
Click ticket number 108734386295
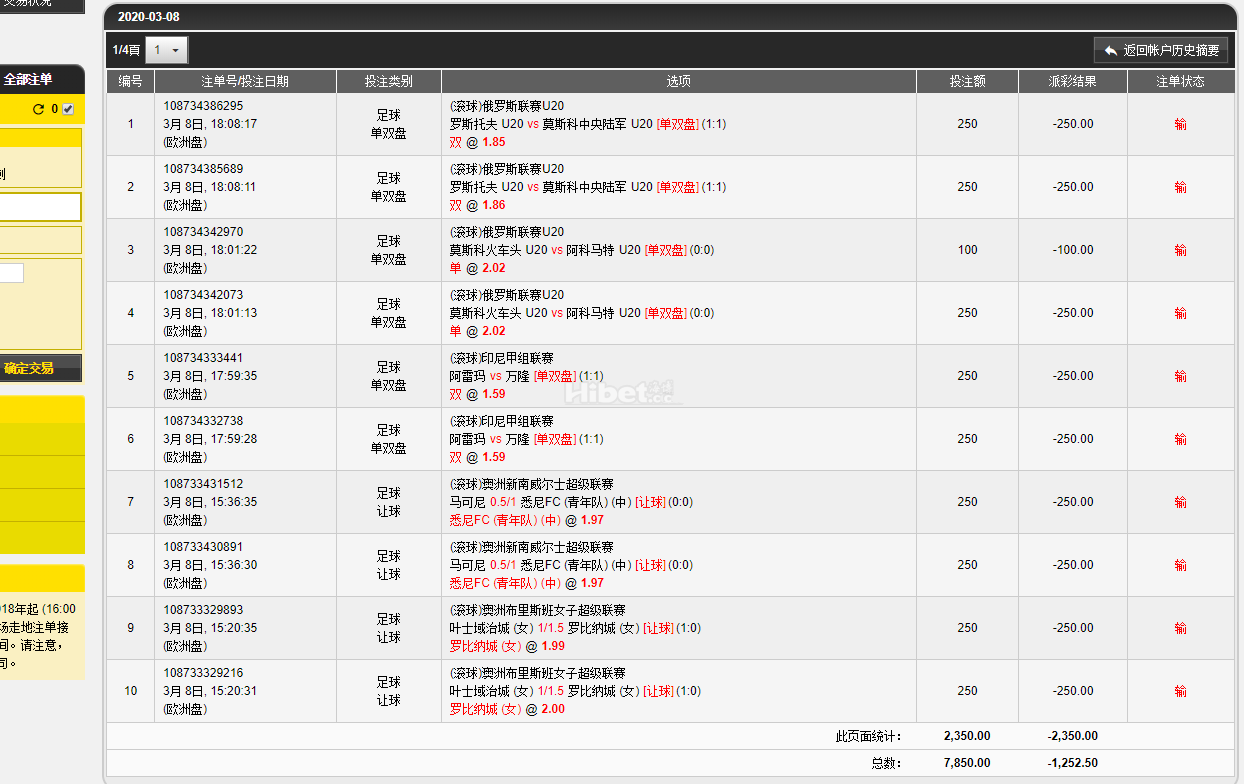click(x=203, y=106)
